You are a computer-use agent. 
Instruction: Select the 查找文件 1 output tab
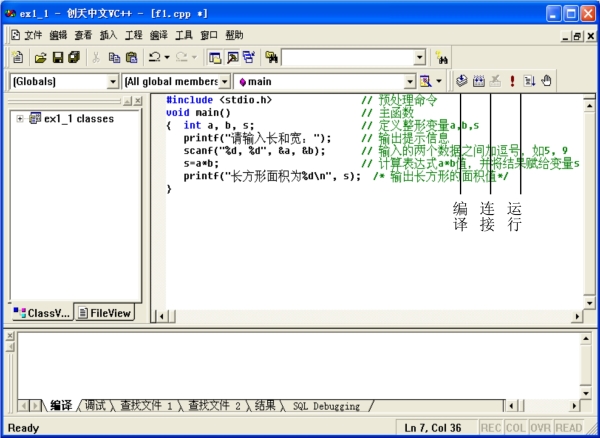click(146, 405)
